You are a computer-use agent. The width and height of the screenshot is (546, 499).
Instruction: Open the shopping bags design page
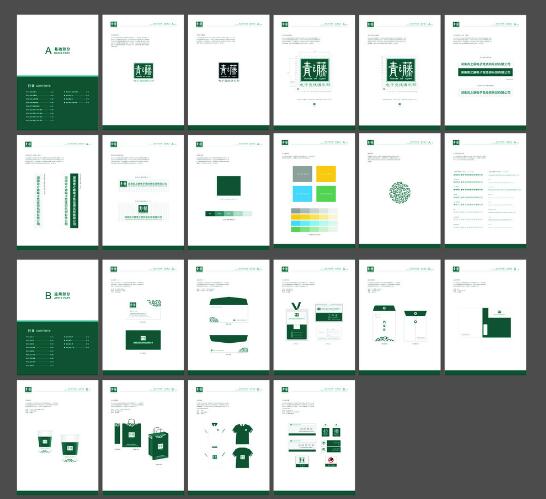(143, 437)
